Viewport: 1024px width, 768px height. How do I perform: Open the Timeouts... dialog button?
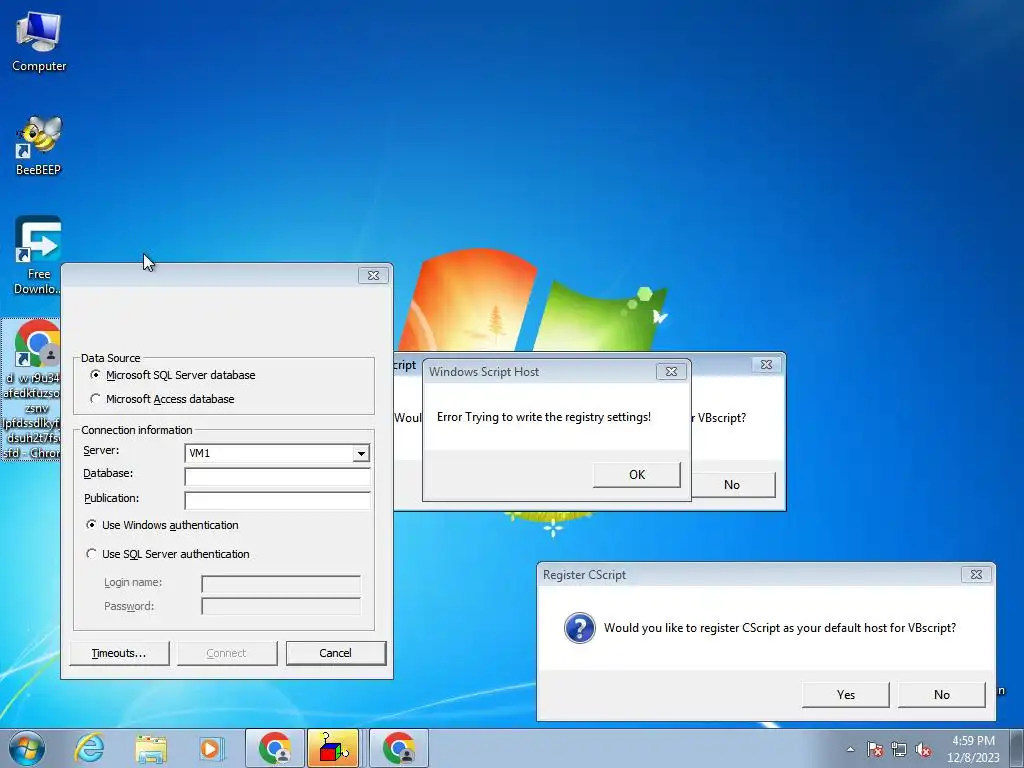click(x=120, y=653)
